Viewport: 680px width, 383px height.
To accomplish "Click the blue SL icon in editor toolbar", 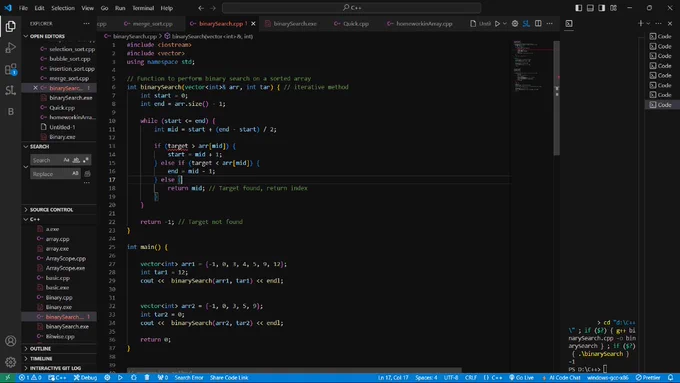I will tap(526, 23).
